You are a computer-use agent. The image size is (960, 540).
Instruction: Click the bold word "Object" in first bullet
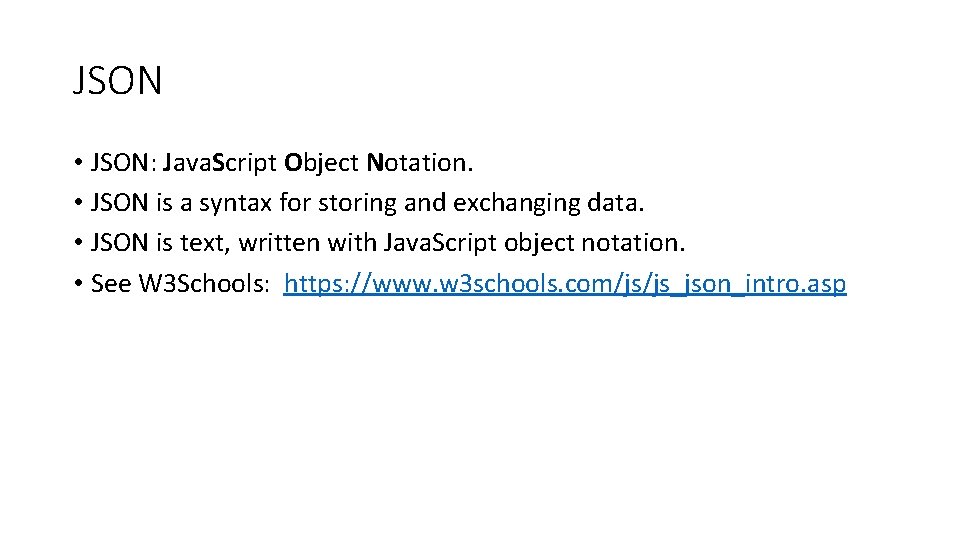[x=321, y=162]
